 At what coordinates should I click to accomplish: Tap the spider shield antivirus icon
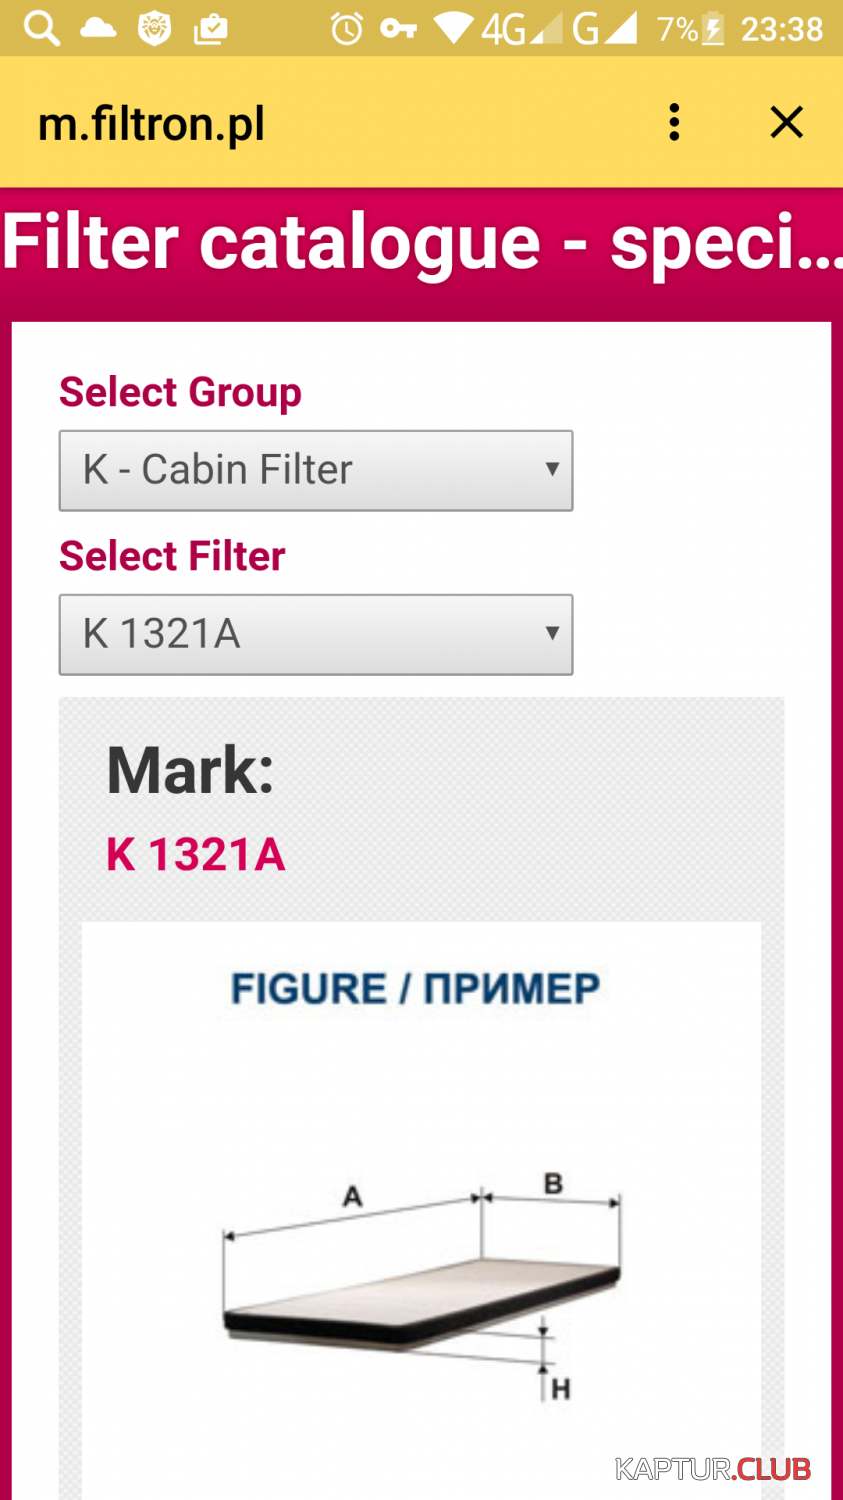tap(154, 28)
